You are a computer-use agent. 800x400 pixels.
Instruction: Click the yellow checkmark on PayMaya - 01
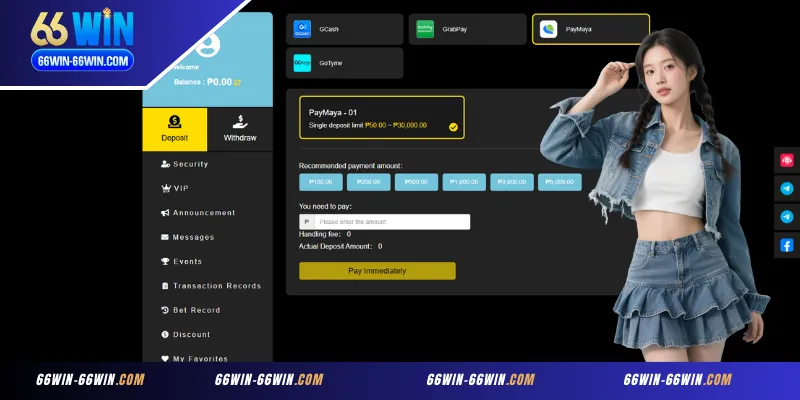click(453, 128)
